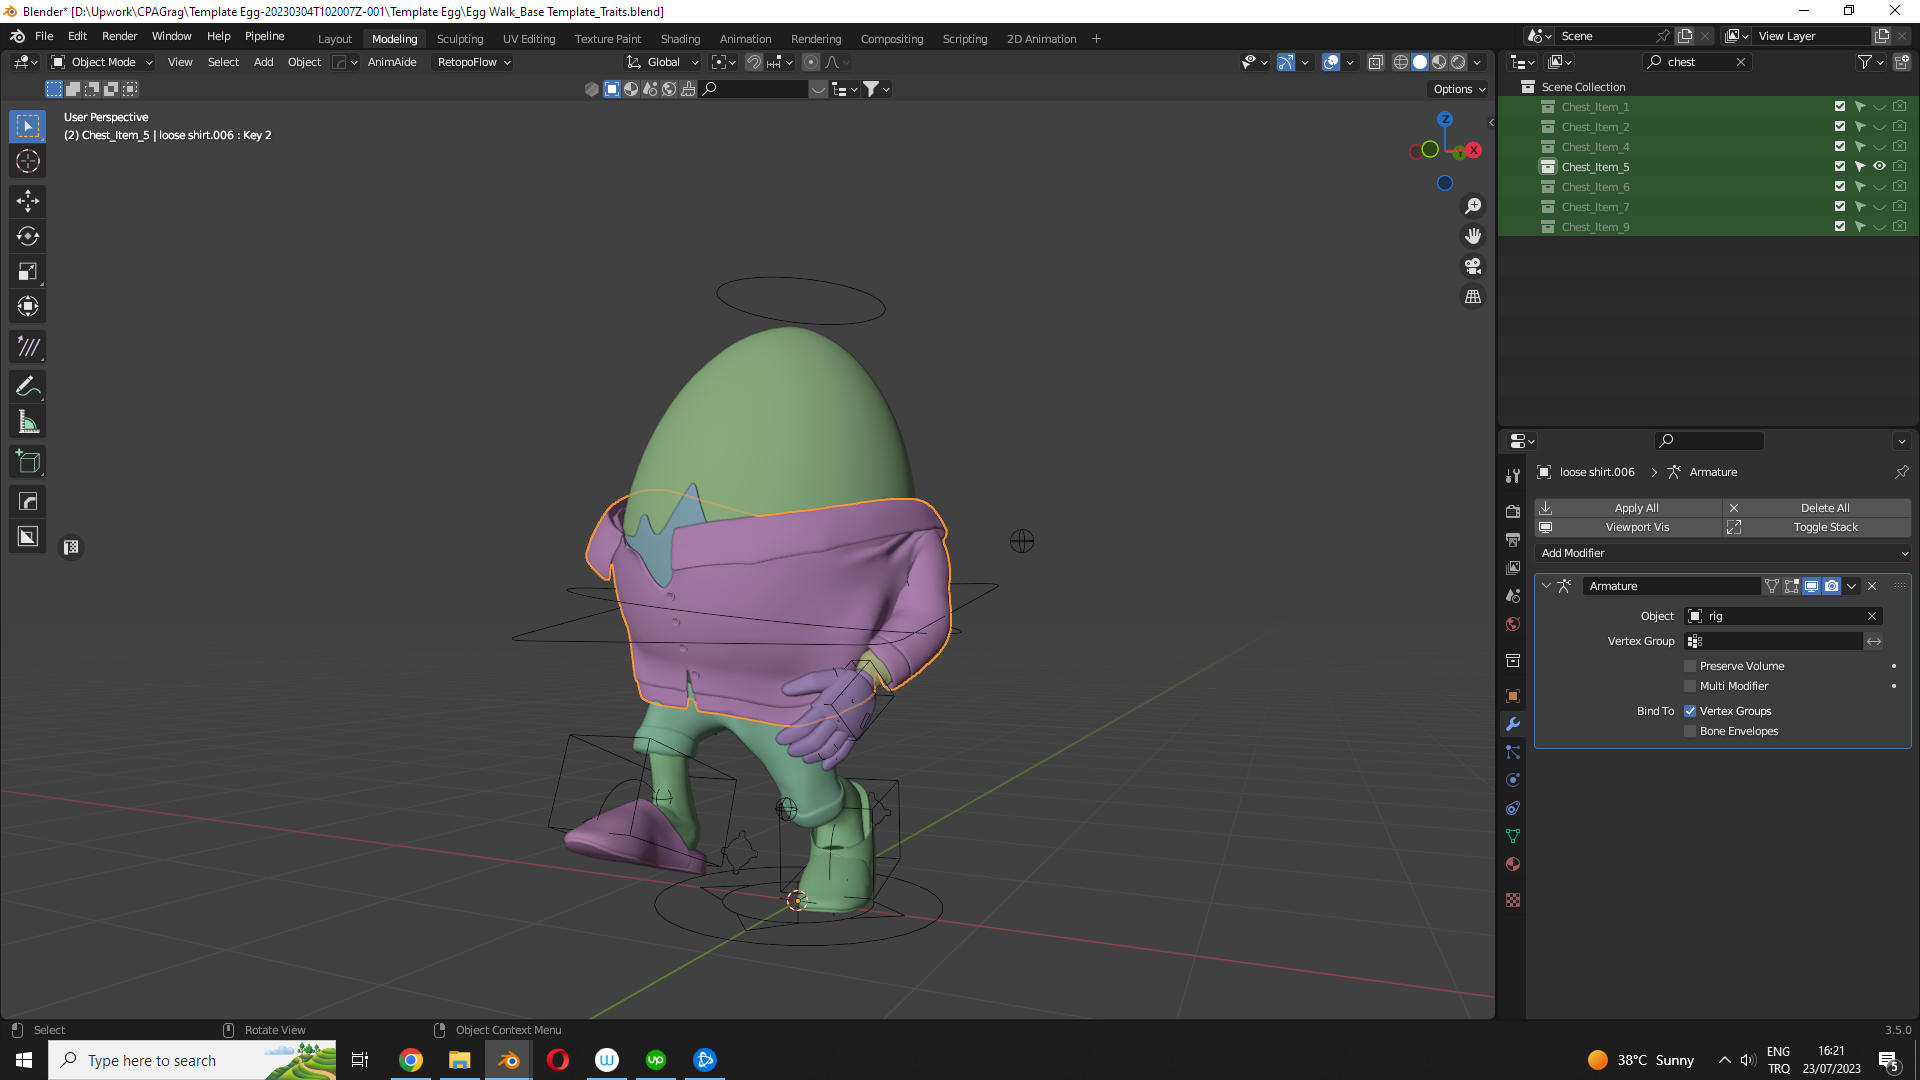
Task: Select the Scale tool
Action: tap(28, 272)
